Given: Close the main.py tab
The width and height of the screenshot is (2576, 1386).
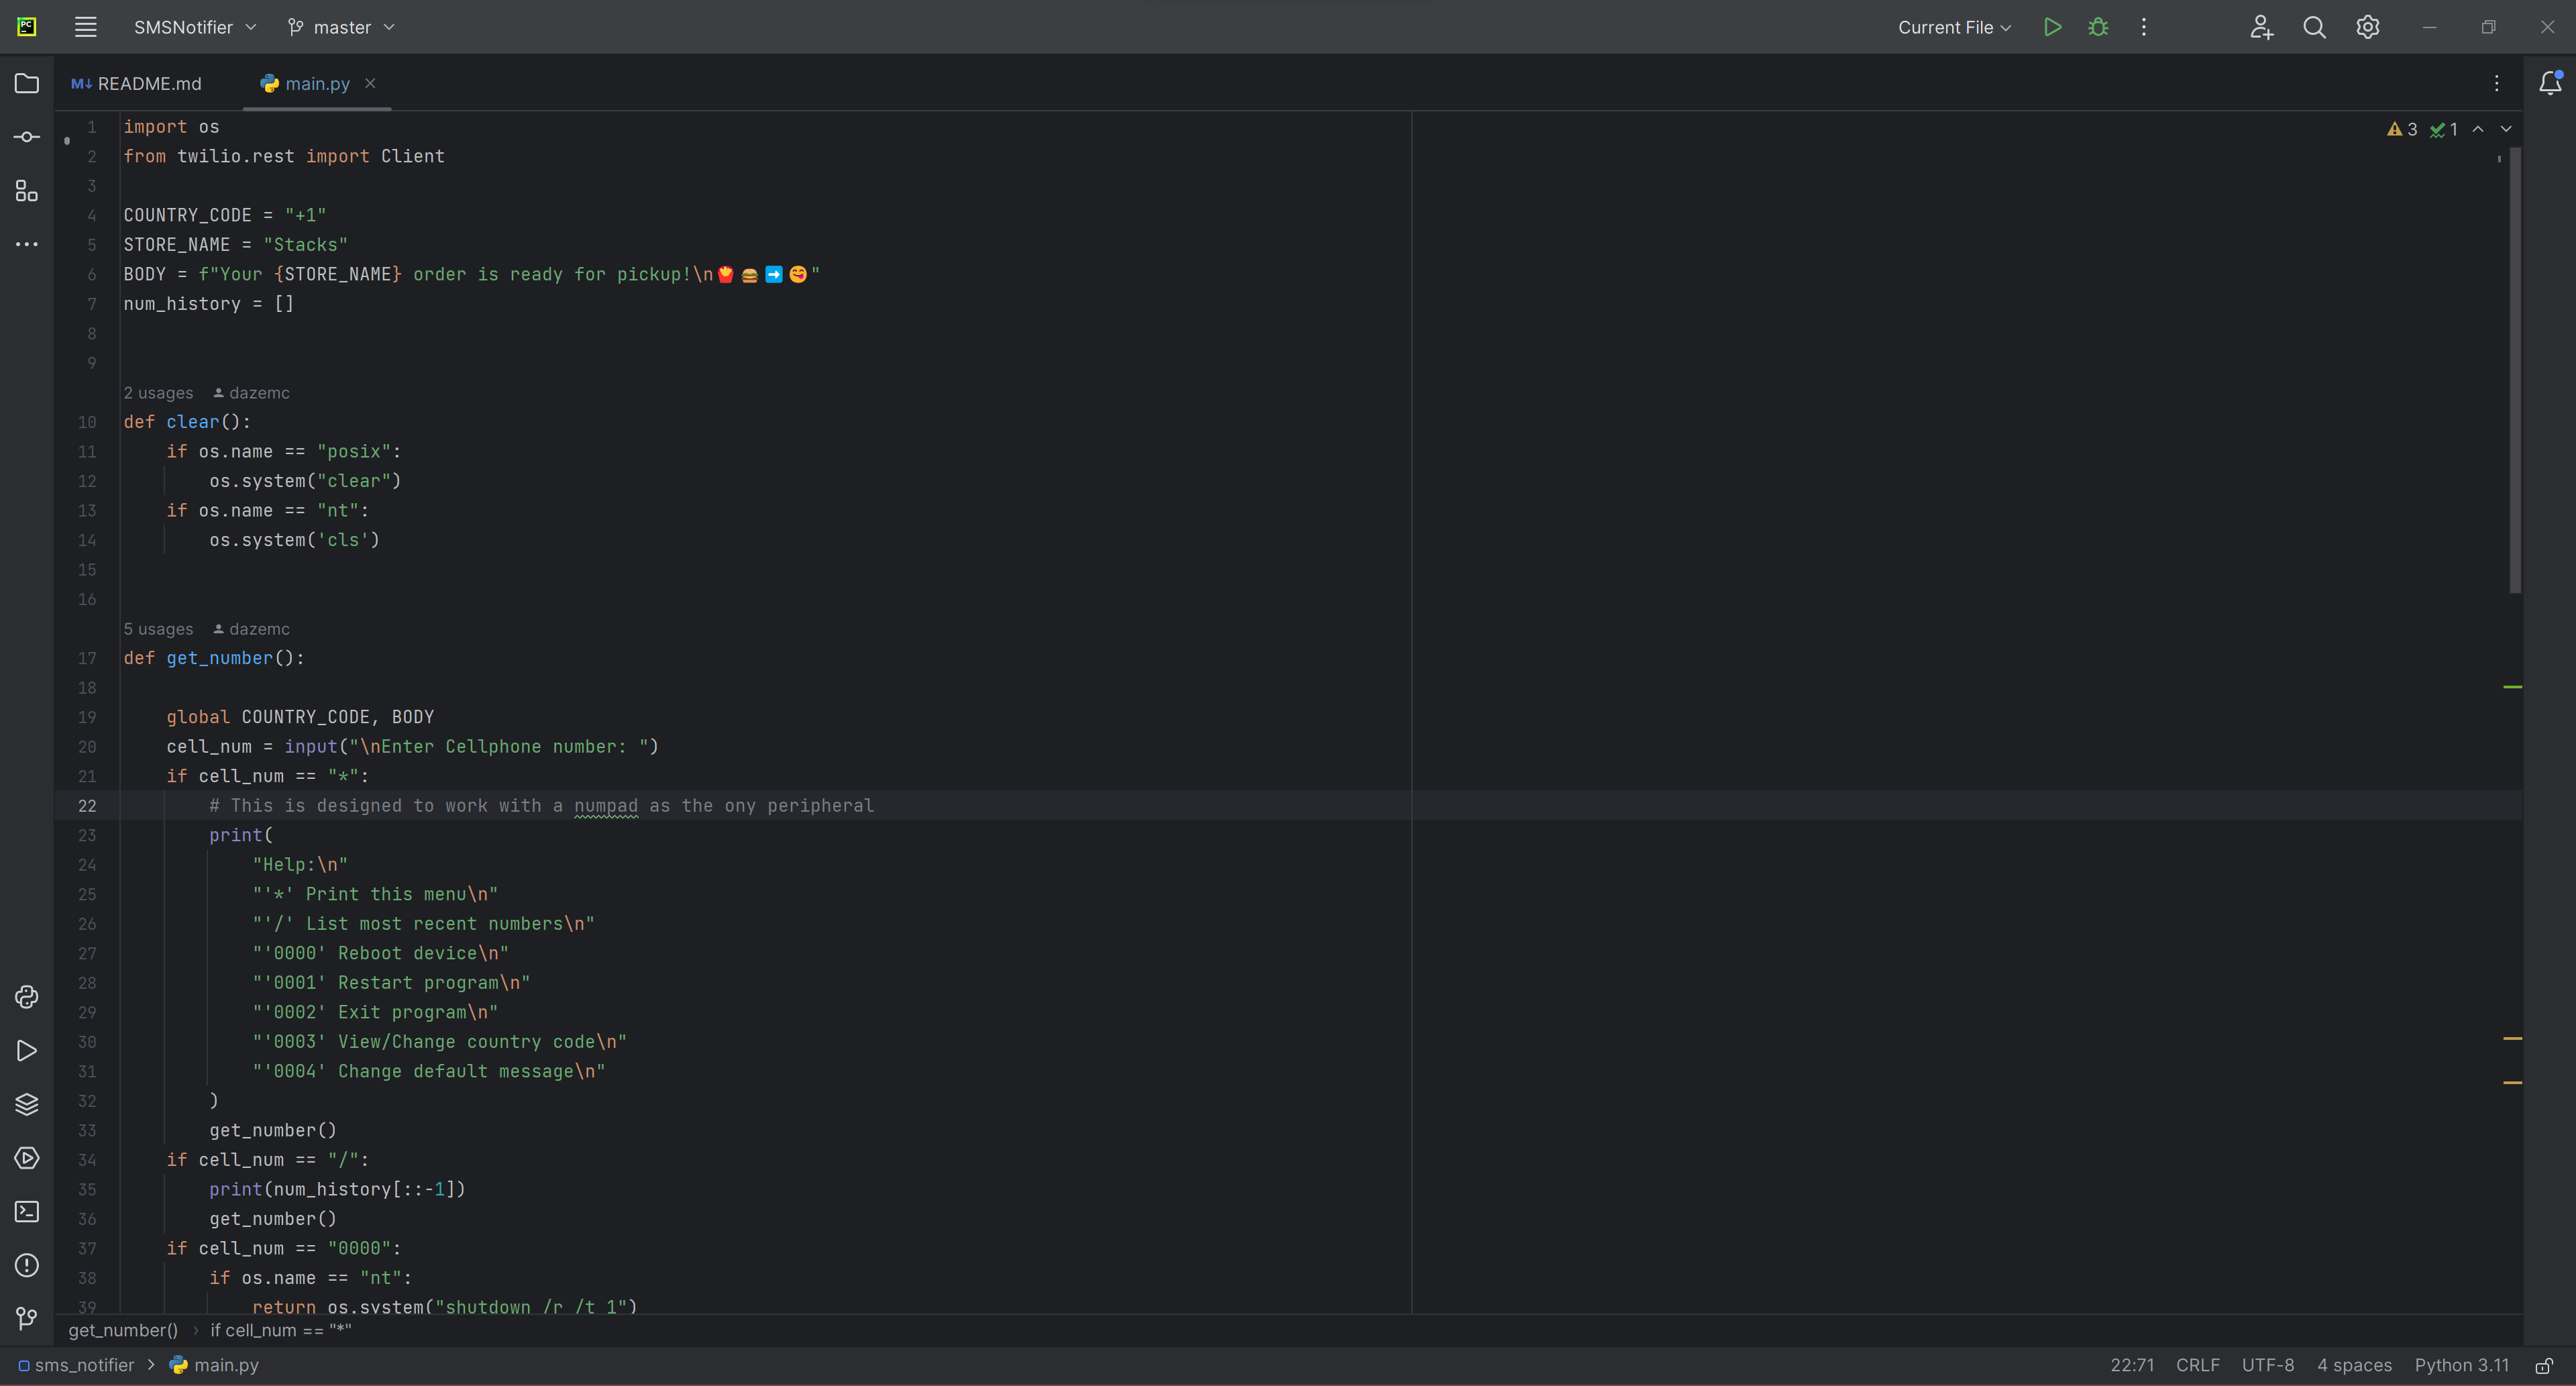Looking at the screenshot, I should coord(370,83).
